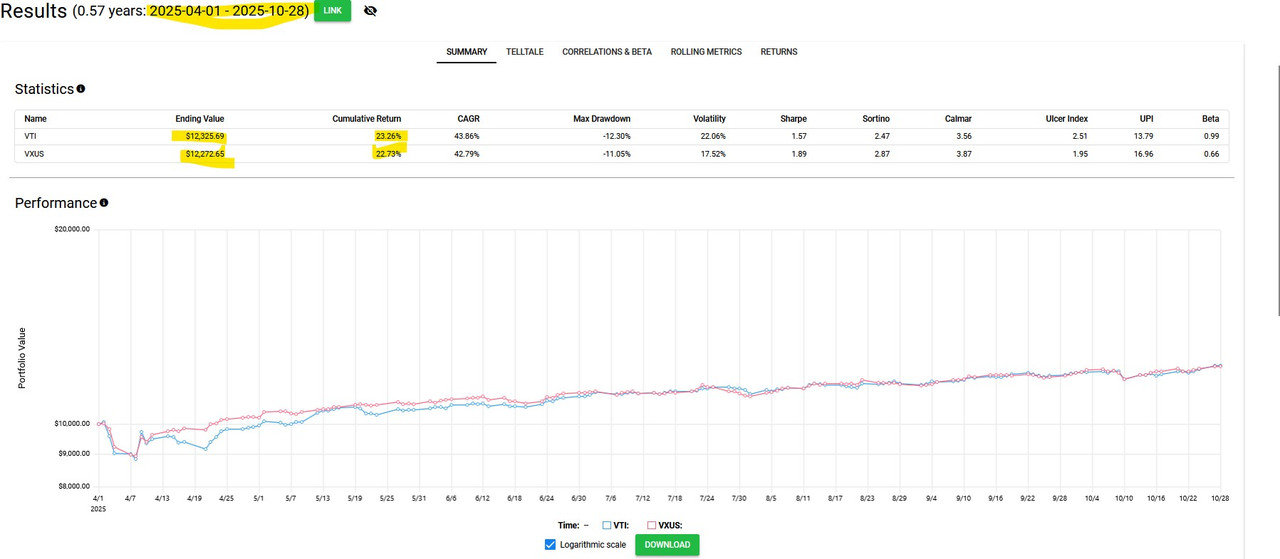The height and width of the screenshot is (559, 1280).
Task: Click the $10,000.00 y-axis label
Action: [x=70, y=424]
